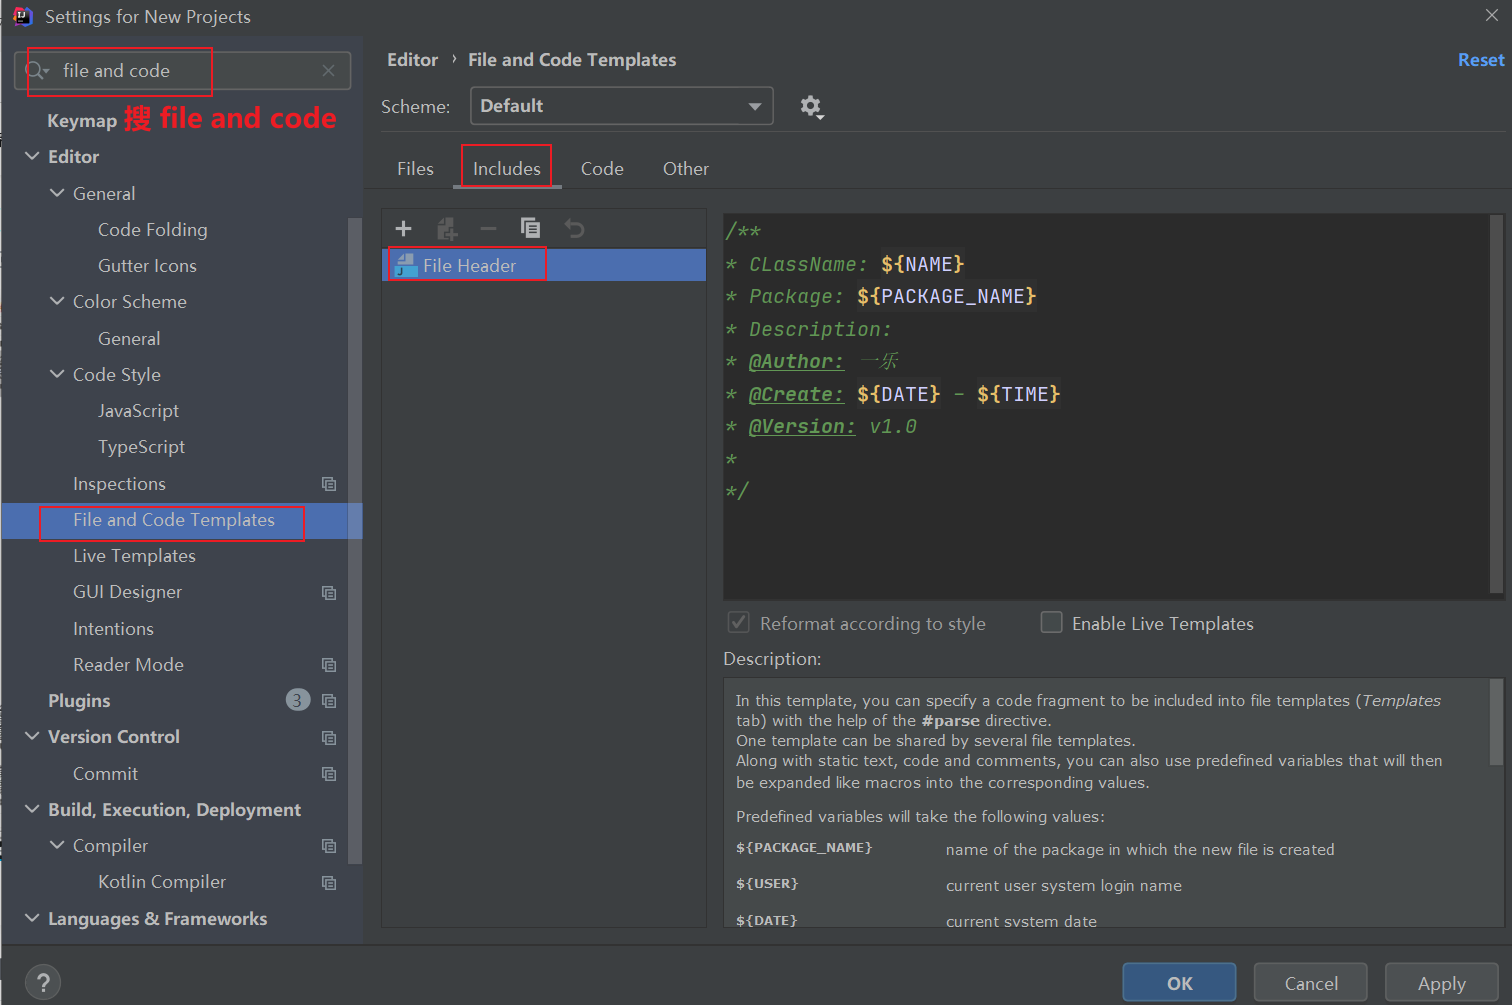Collapse the Version Control node
The image size is (1512, 1005).
coord(32,736)
